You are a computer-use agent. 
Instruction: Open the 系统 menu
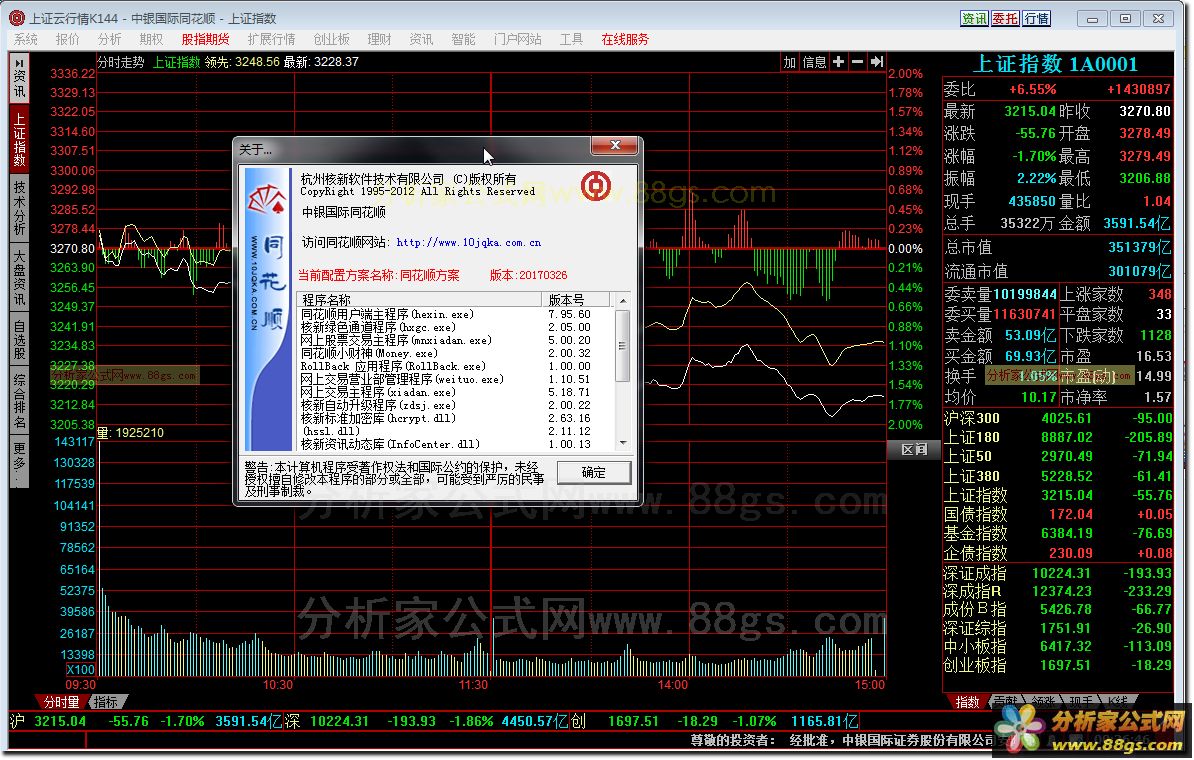tap(25, 39)
